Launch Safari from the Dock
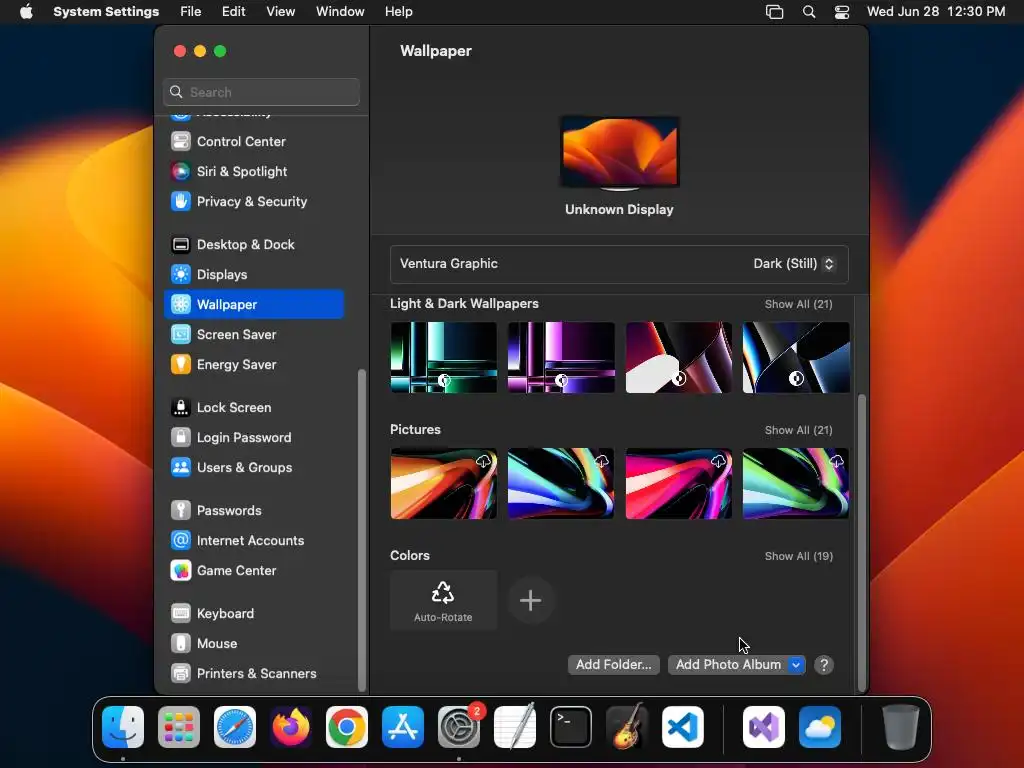Viewport: 1024px width, 768px height. (x=235, y=727)
